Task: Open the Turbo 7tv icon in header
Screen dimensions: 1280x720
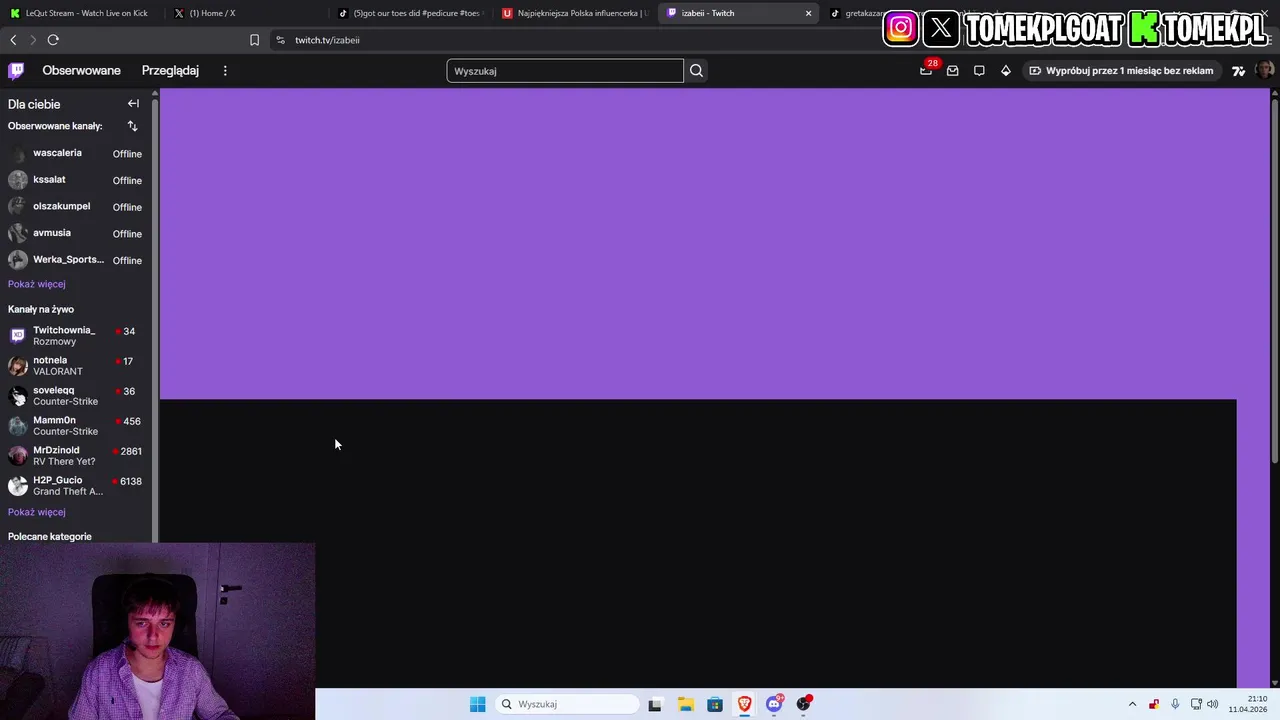Action: [1238, 71]
